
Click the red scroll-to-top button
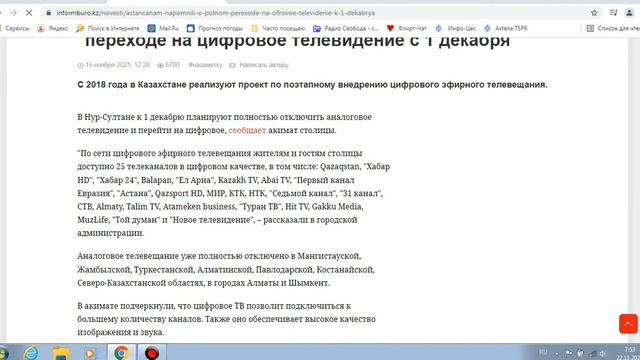point(628,324)
